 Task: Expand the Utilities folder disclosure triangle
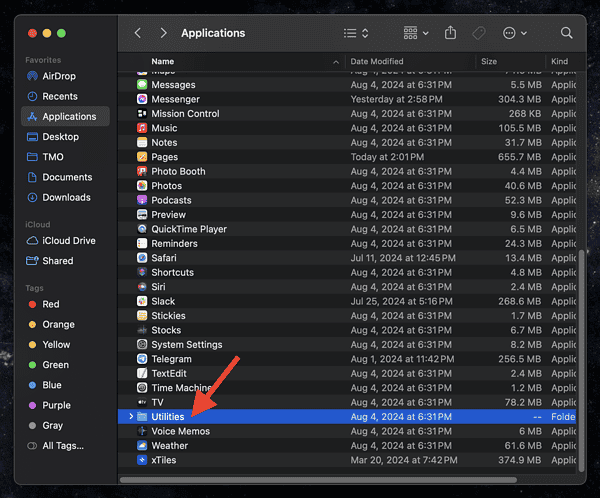pos(131,416)
